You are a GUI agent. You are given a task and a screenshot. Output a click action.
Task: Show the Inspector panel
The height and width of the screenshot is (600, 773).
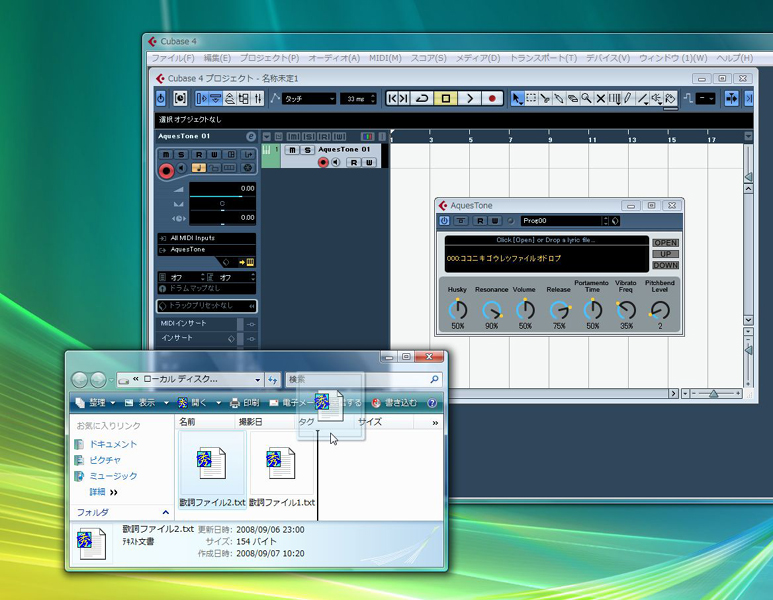[202, 99]
